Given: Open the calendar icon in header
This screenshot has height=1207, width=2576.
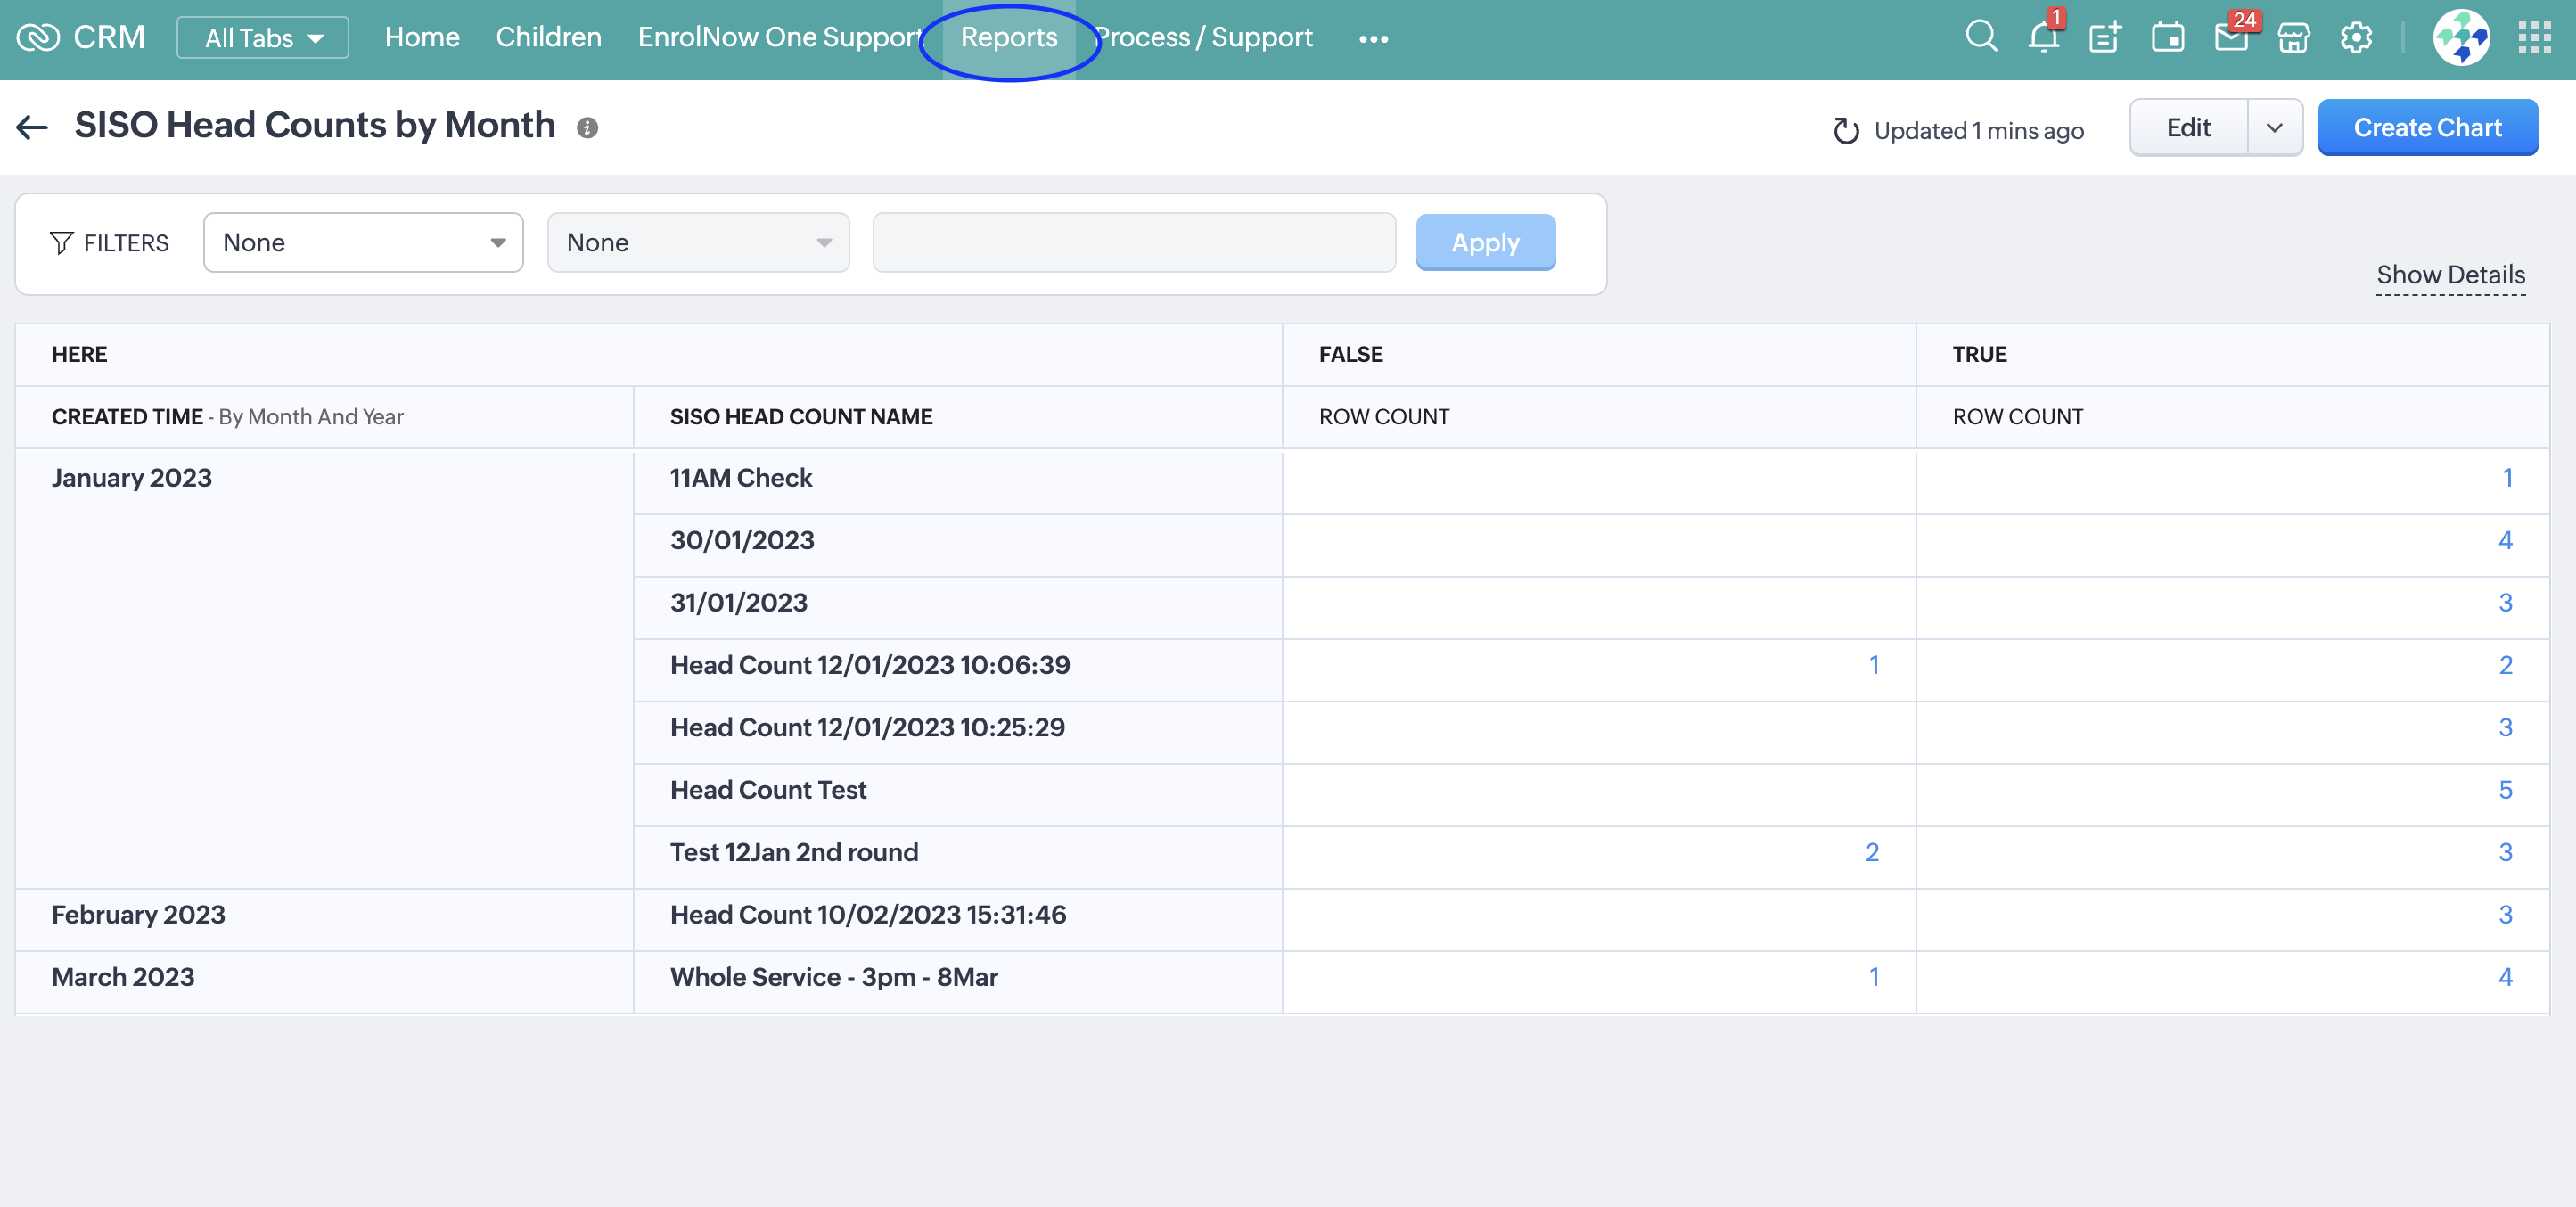Looking at the screenshot, I should pyautogui.click(x=2167, y=38).
